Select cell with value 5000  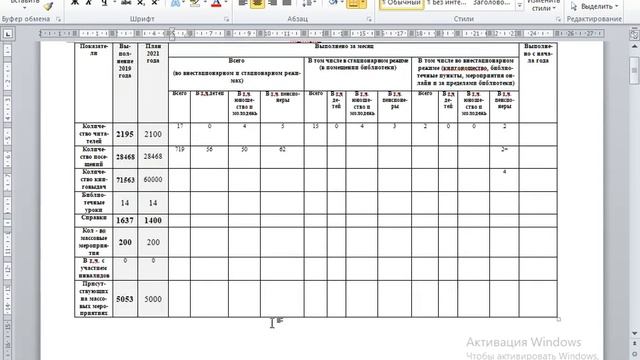click(x=153, y=299)
